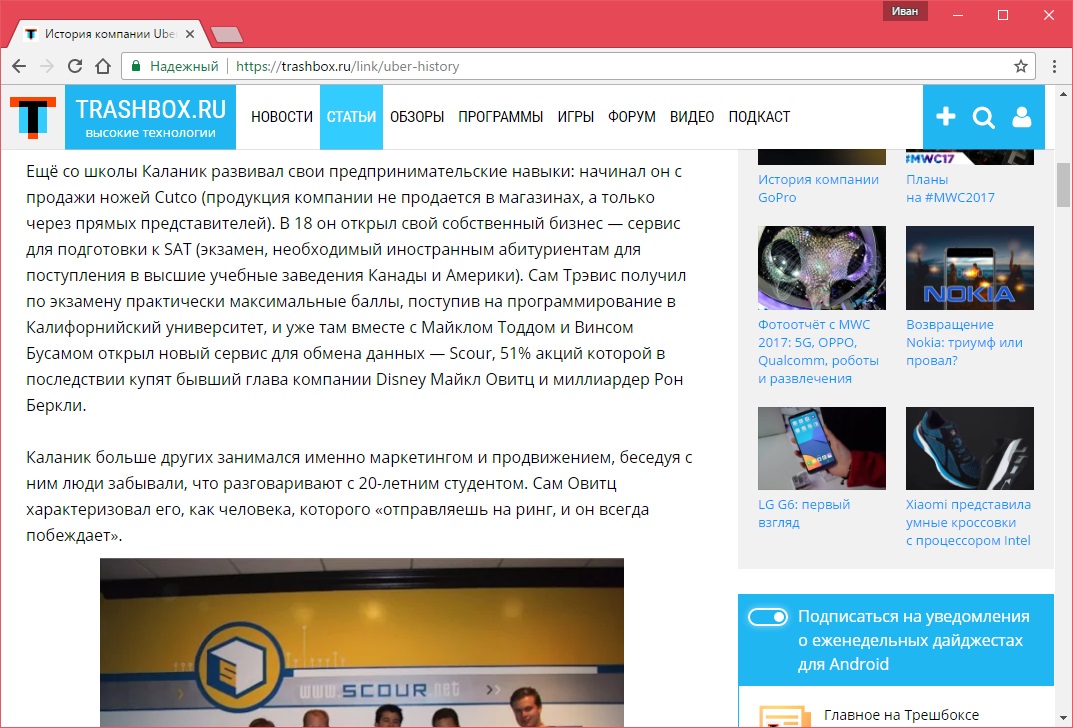Open the Возвращение Nokia article link

(964, 342)
